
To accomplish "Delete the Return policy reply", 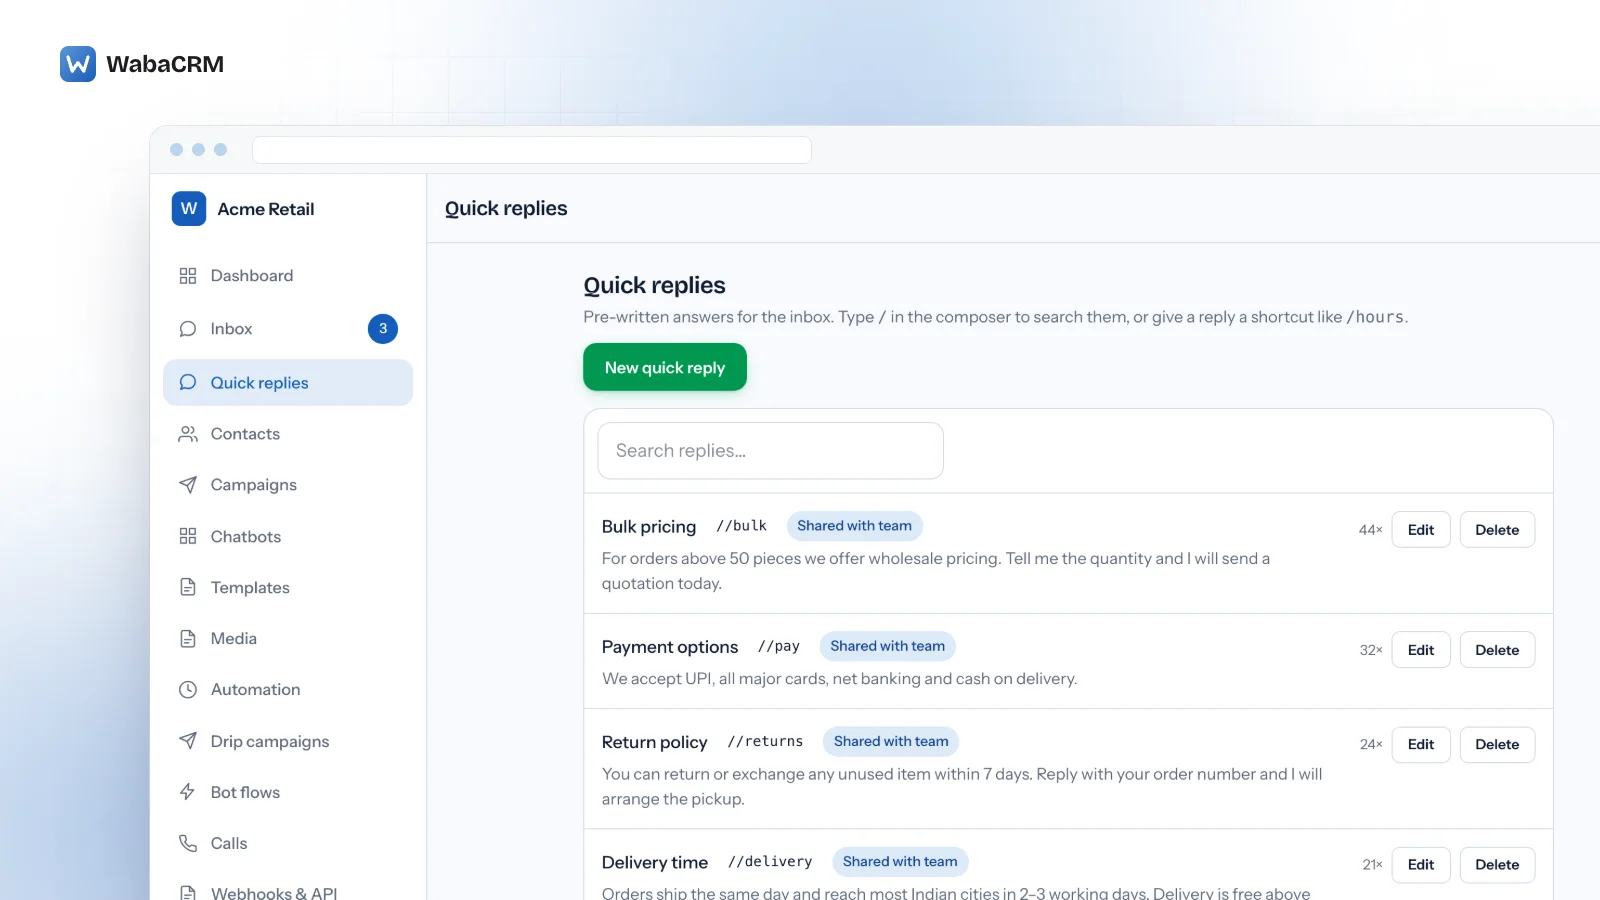I will pos(1497,744).
